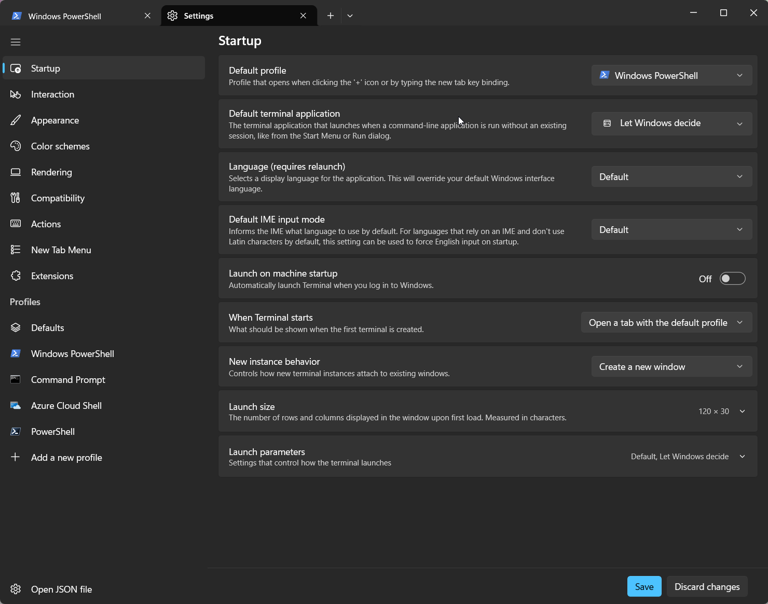Click the Profiles section header
Image resolution: width=768 pixels, height=604 pixels.
coord(25,302)
